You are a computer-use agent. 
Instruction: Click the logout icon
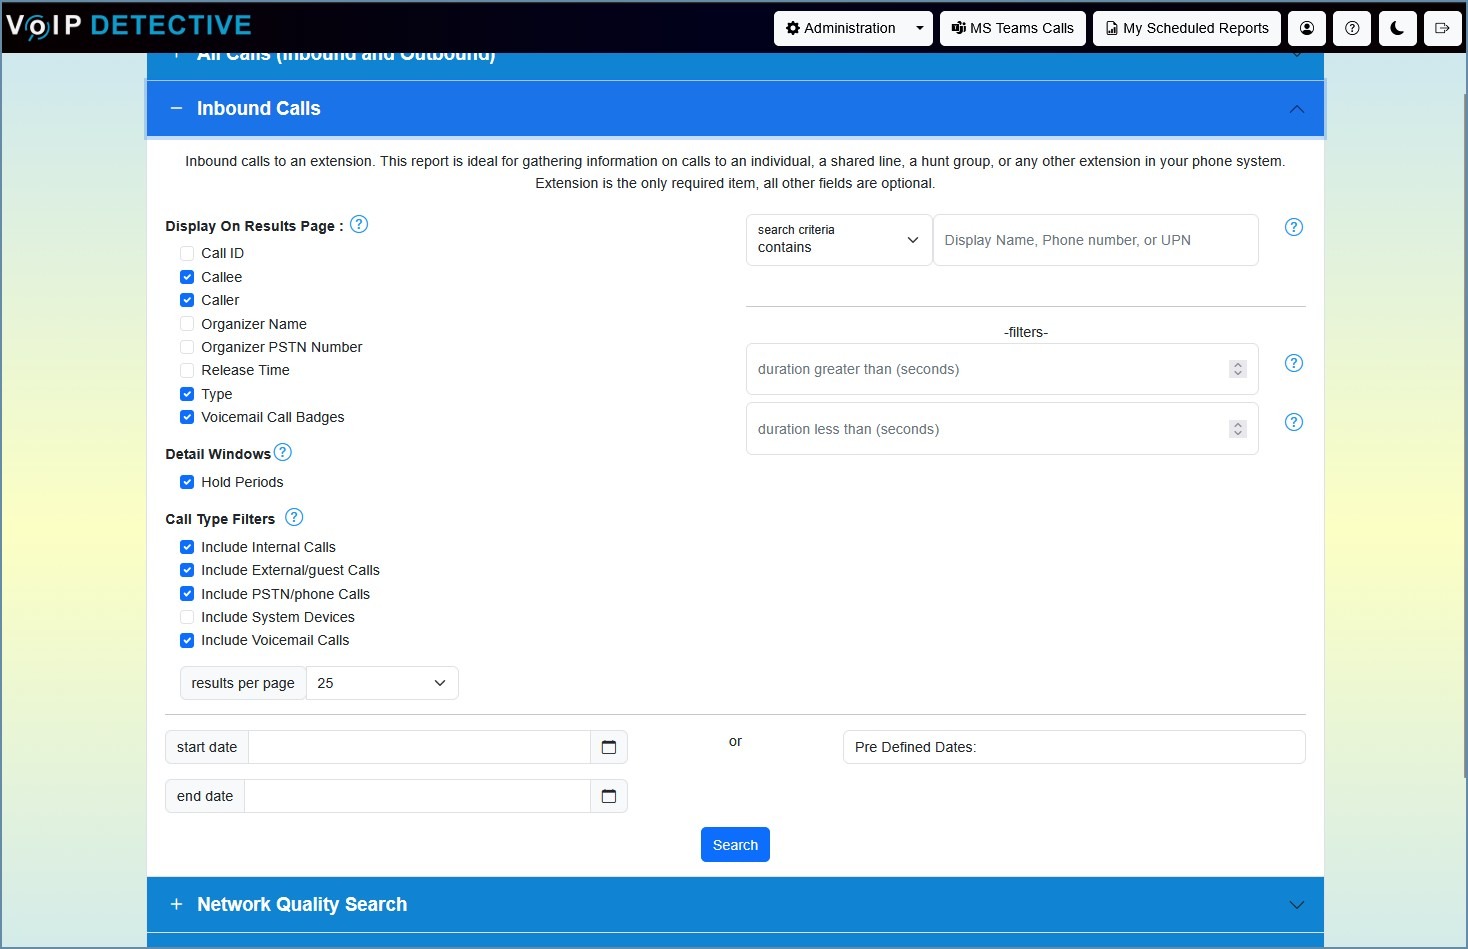pos(1442,28)
